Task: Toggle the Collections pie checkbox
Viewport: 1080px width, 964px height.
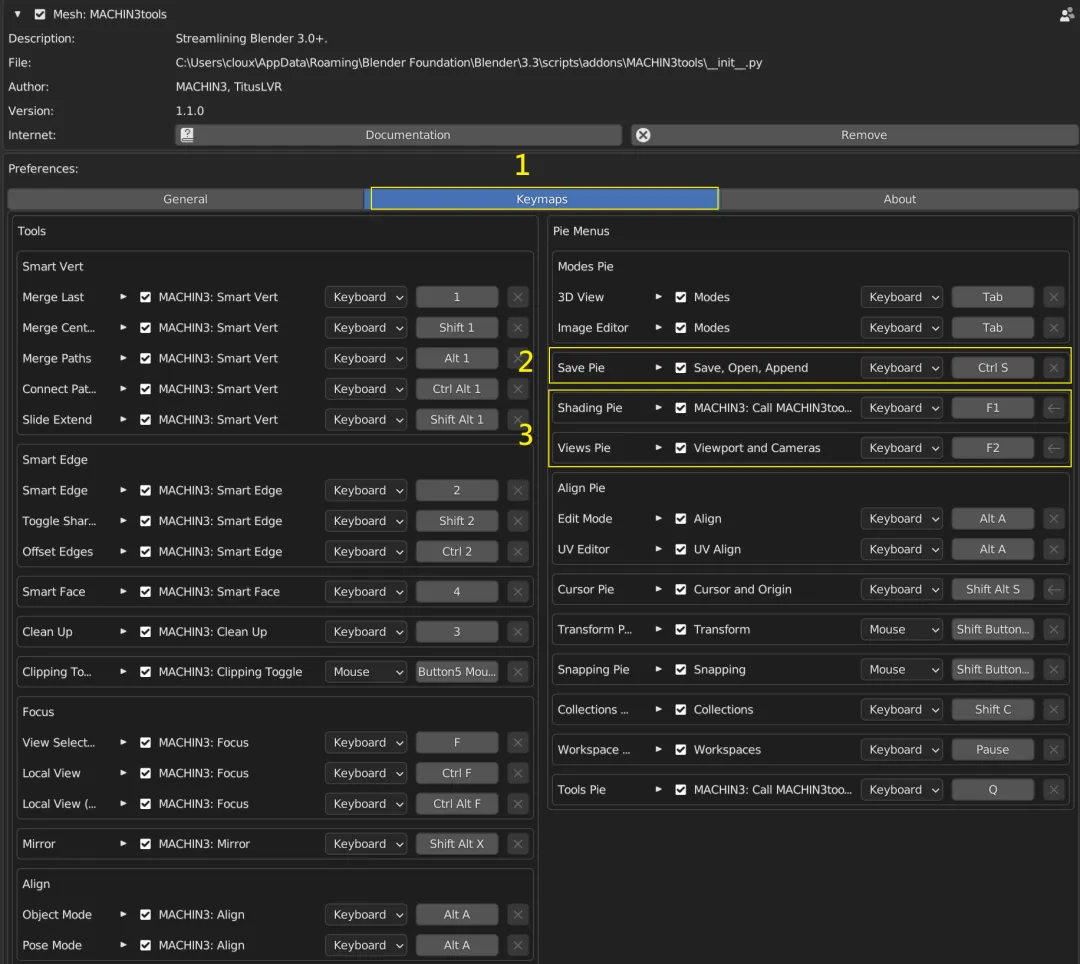Action: coord(681,710)
